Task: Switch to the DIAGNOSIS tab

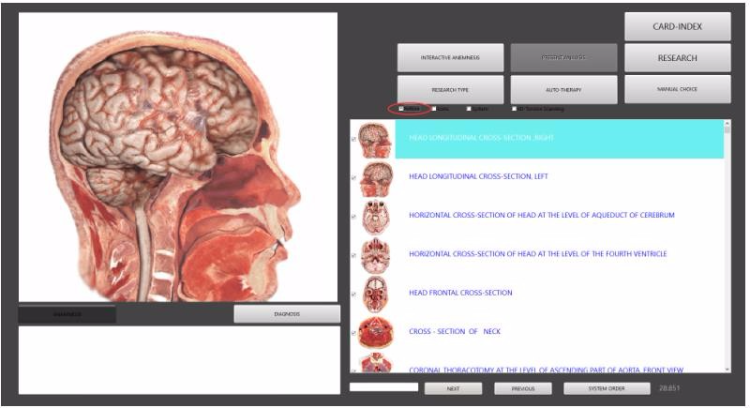Action: point(287,314)
